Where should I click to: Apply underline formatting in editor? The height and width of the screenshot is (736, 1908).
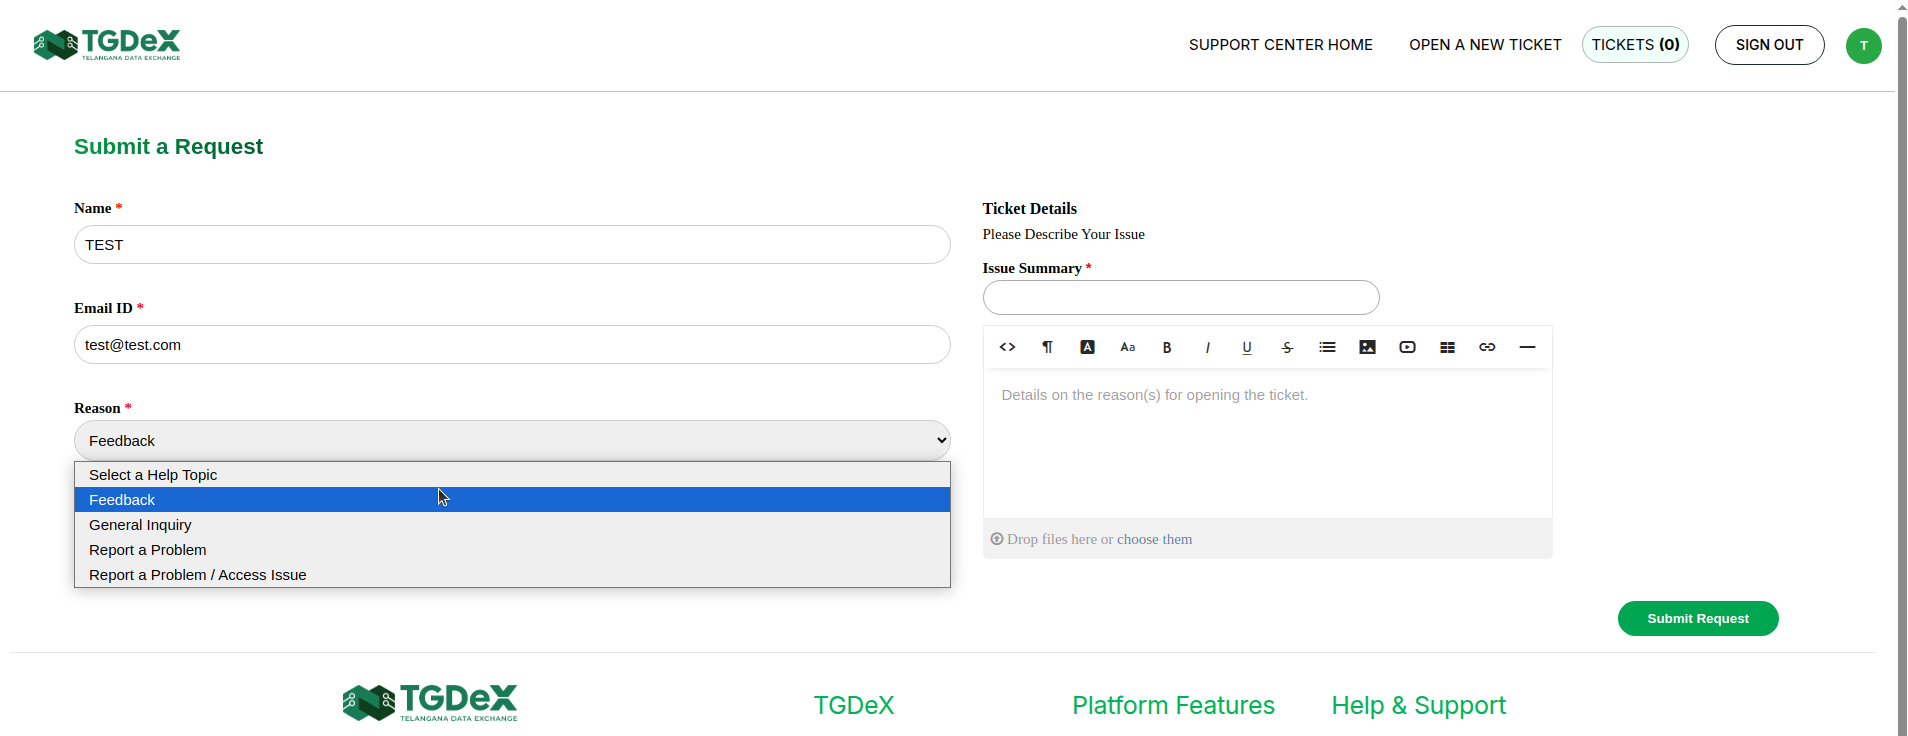coord(1247,347)
